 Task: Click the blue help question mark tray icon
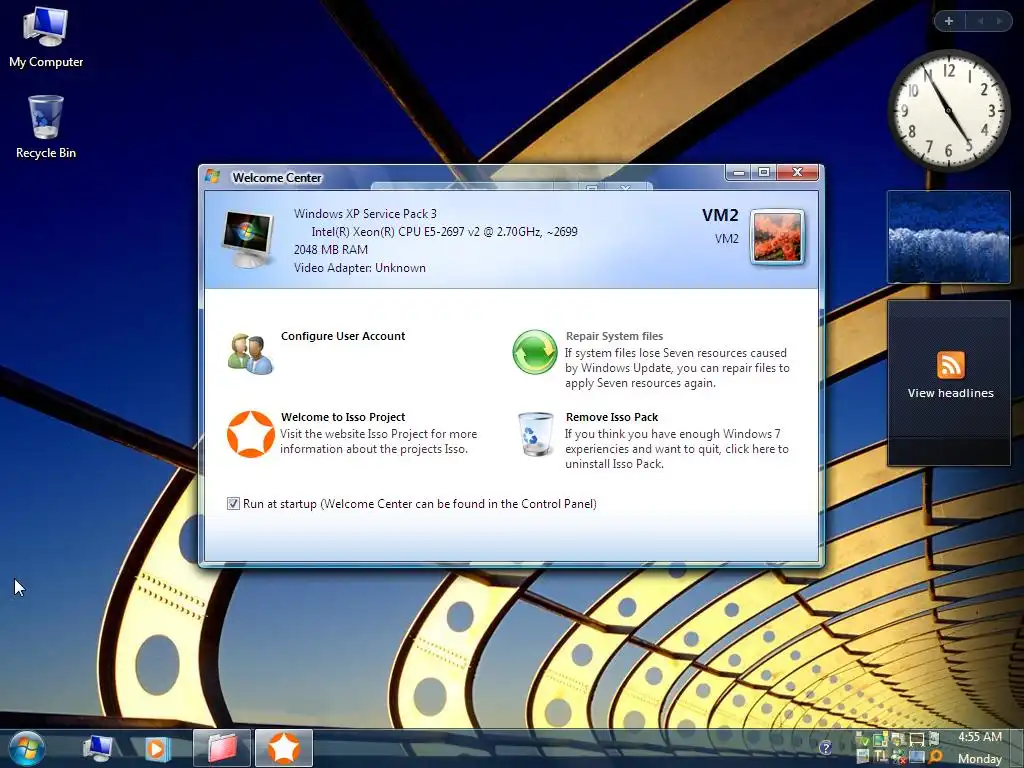click(825, 748)
